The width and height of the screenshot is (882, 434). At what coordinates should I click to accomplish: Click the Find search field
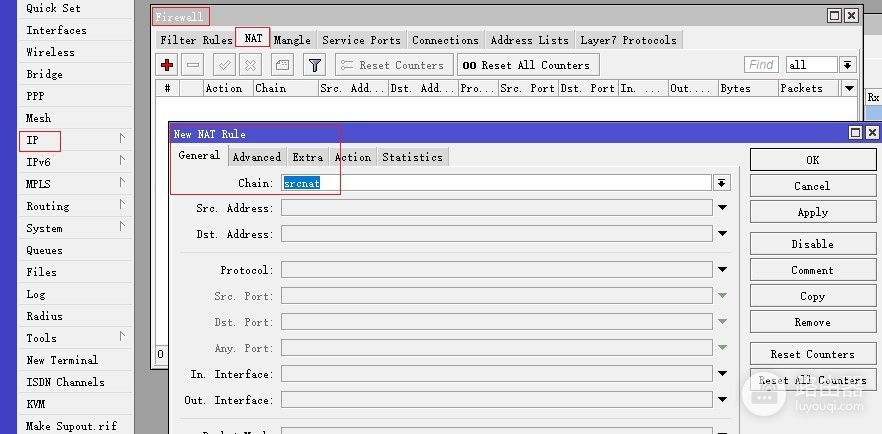761,65
